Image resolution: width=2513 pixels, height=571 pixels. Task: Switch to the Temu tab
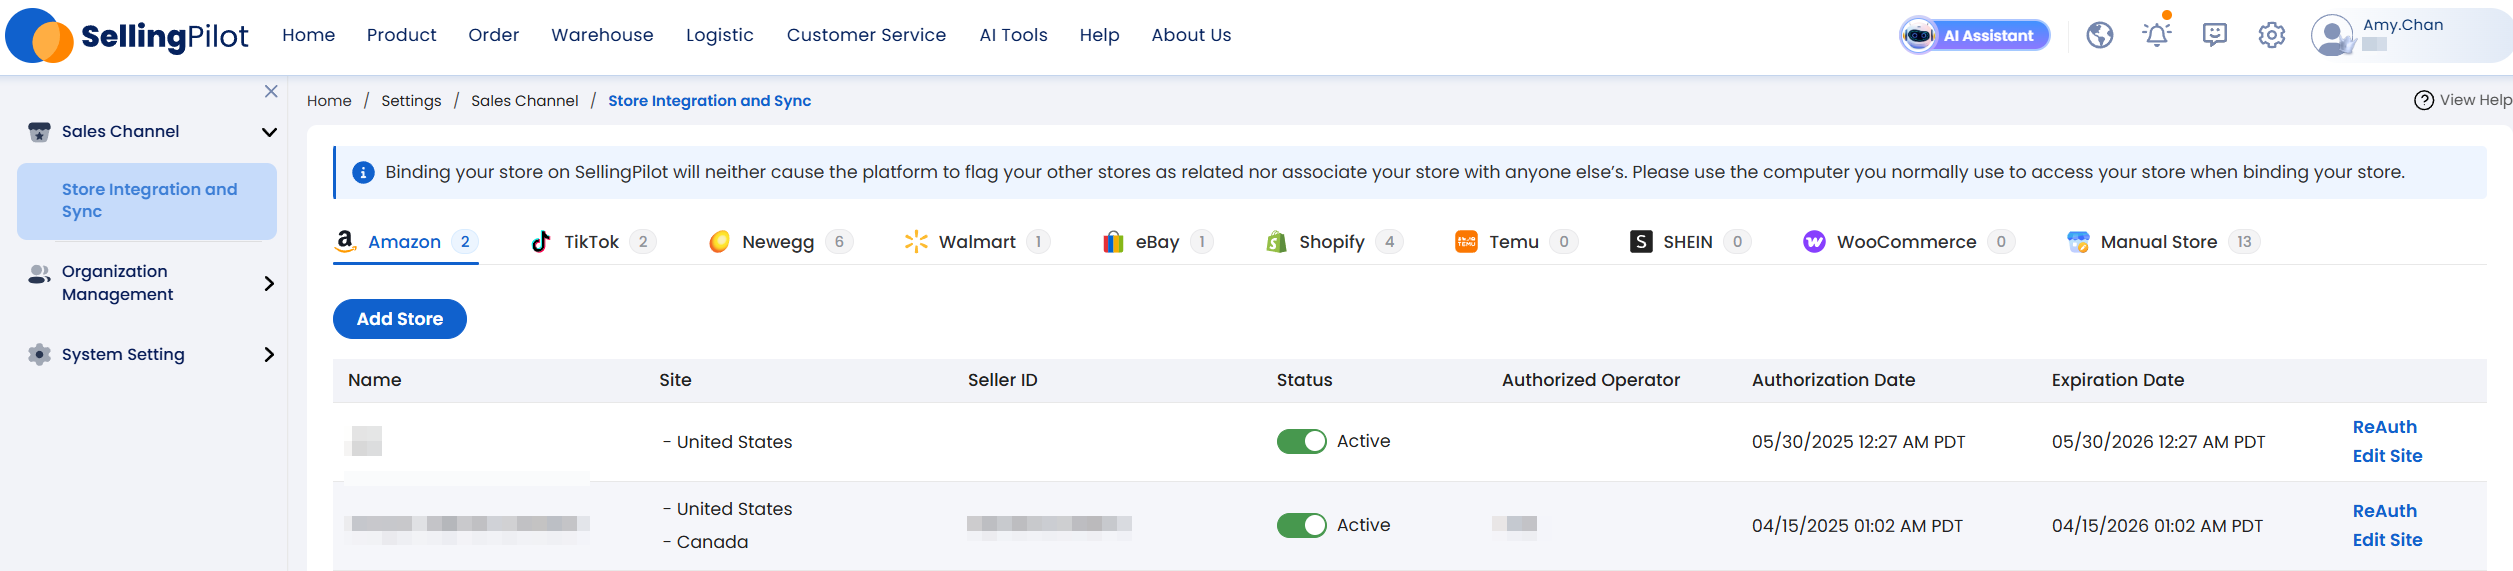pyautogui.click(x=1516, y=242)
